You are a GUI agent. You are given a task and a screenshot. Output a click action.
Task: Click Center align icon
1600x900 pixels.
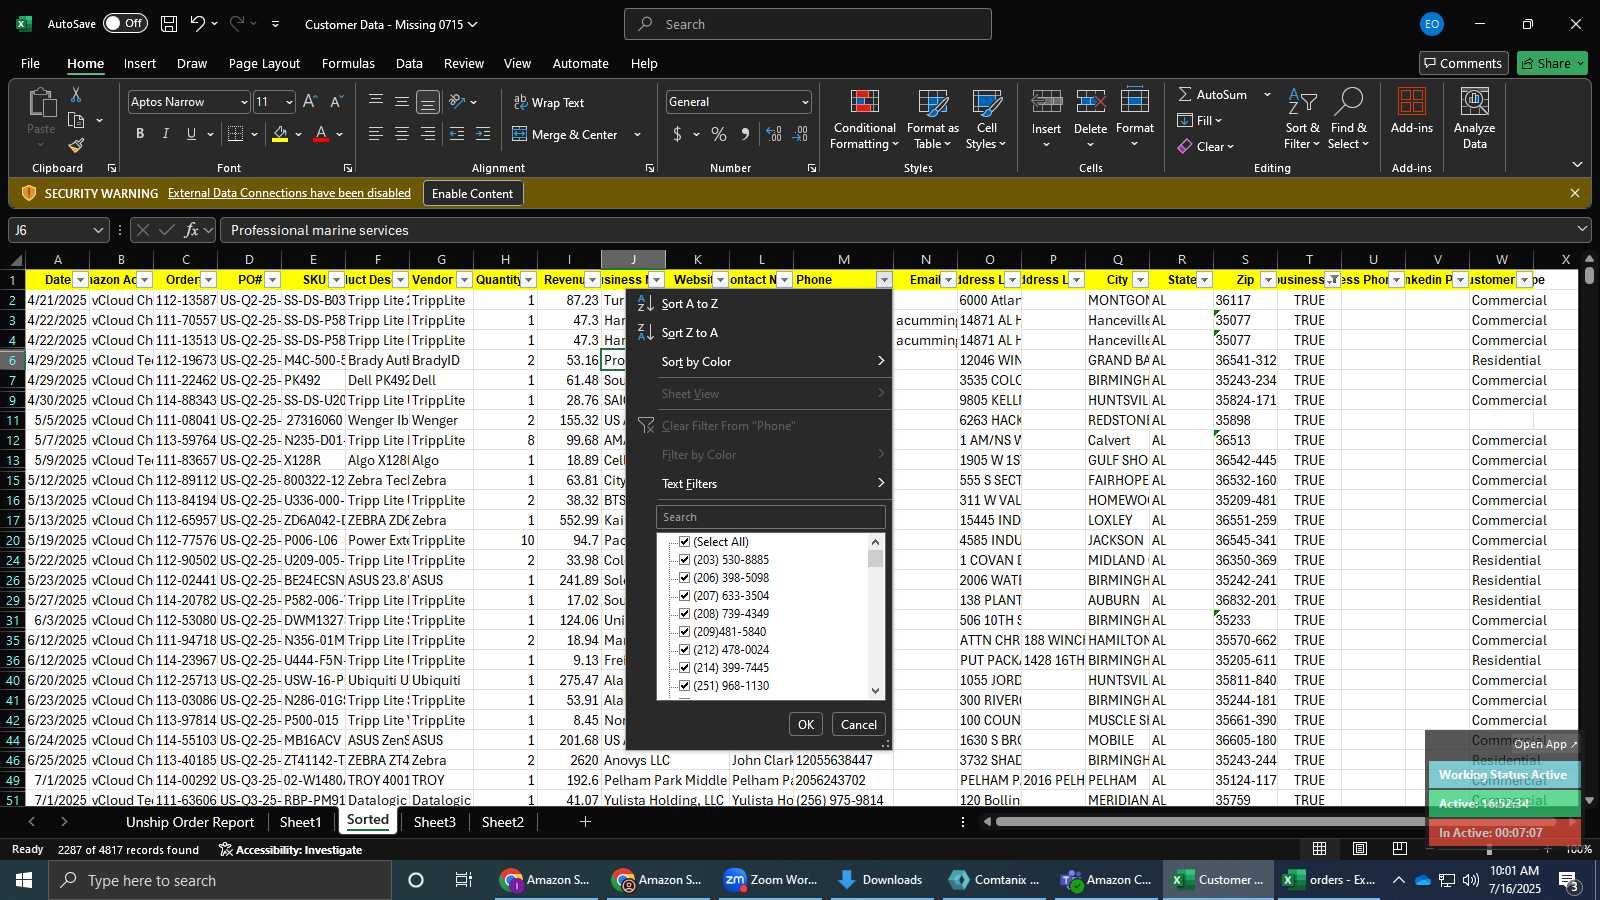pyautogui.click(x=401, y=134)
